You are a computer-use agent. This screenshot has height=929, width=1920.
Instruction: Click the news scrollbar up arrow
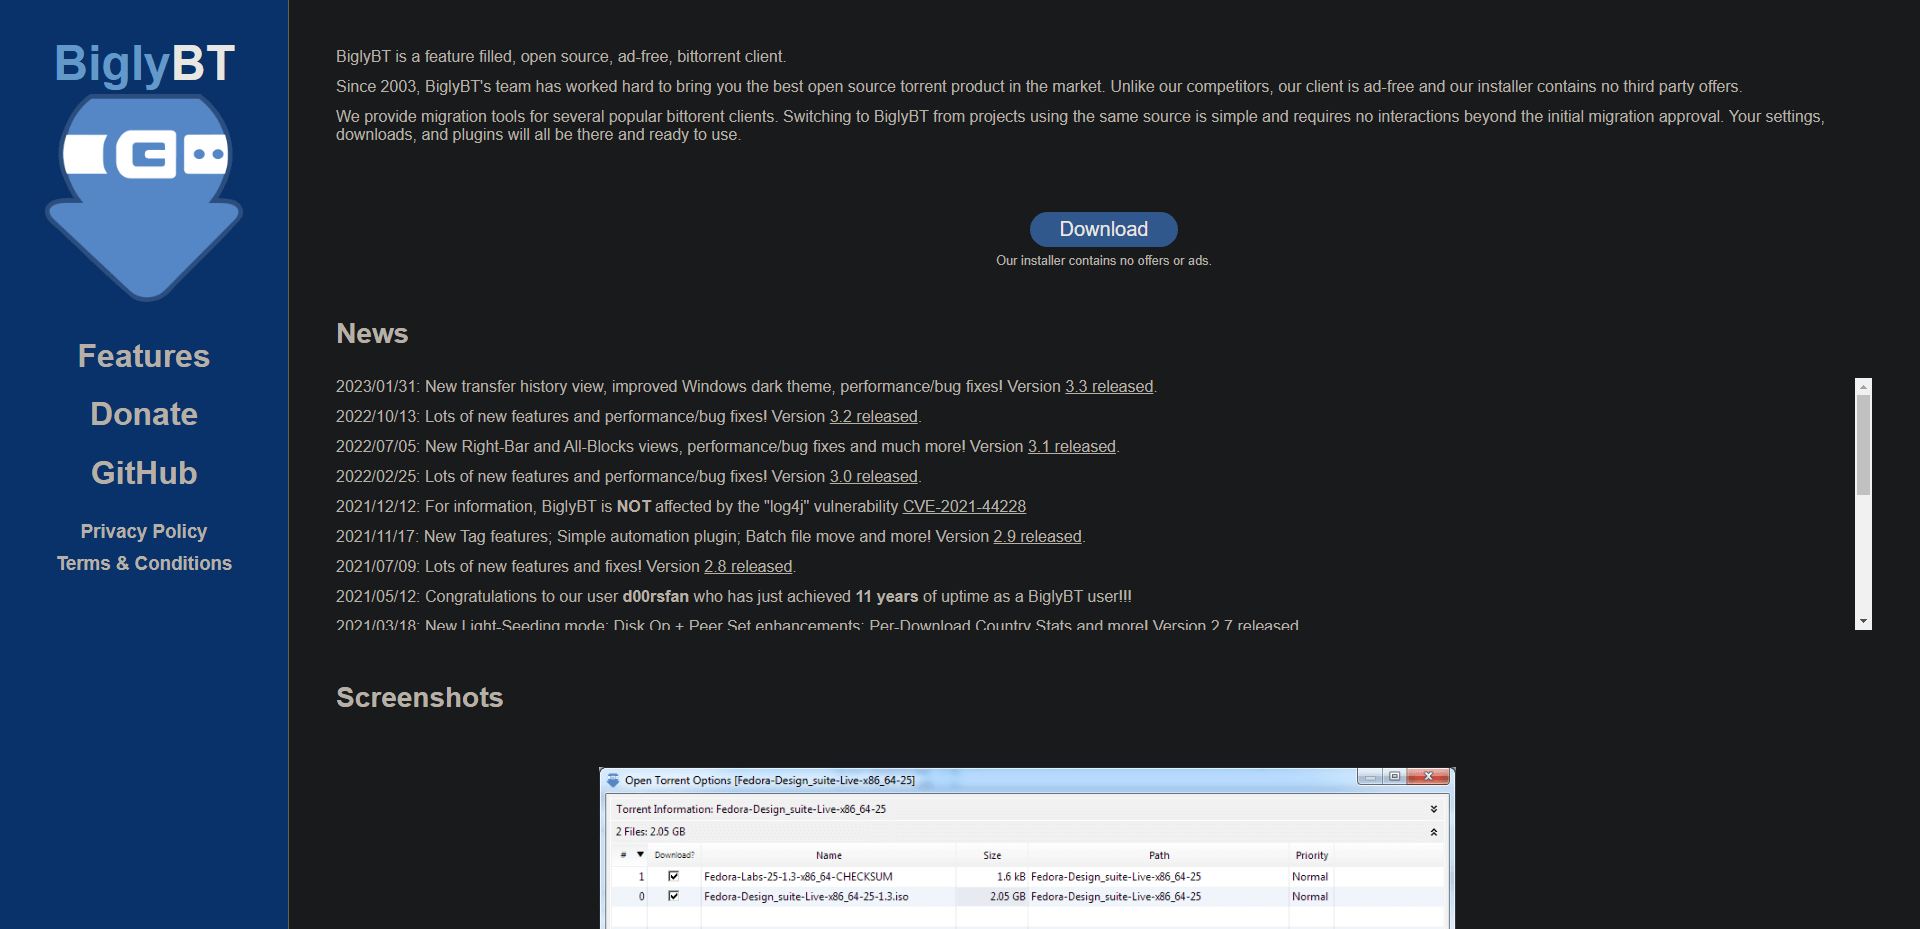1863,386
